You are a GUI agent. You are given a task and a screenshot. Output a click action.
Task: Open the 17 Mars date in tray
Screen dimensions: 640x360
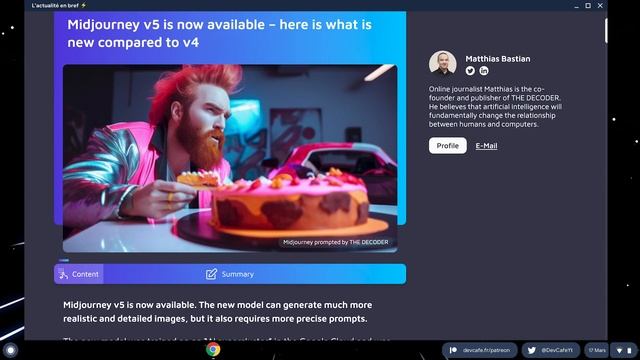(597, 350)
